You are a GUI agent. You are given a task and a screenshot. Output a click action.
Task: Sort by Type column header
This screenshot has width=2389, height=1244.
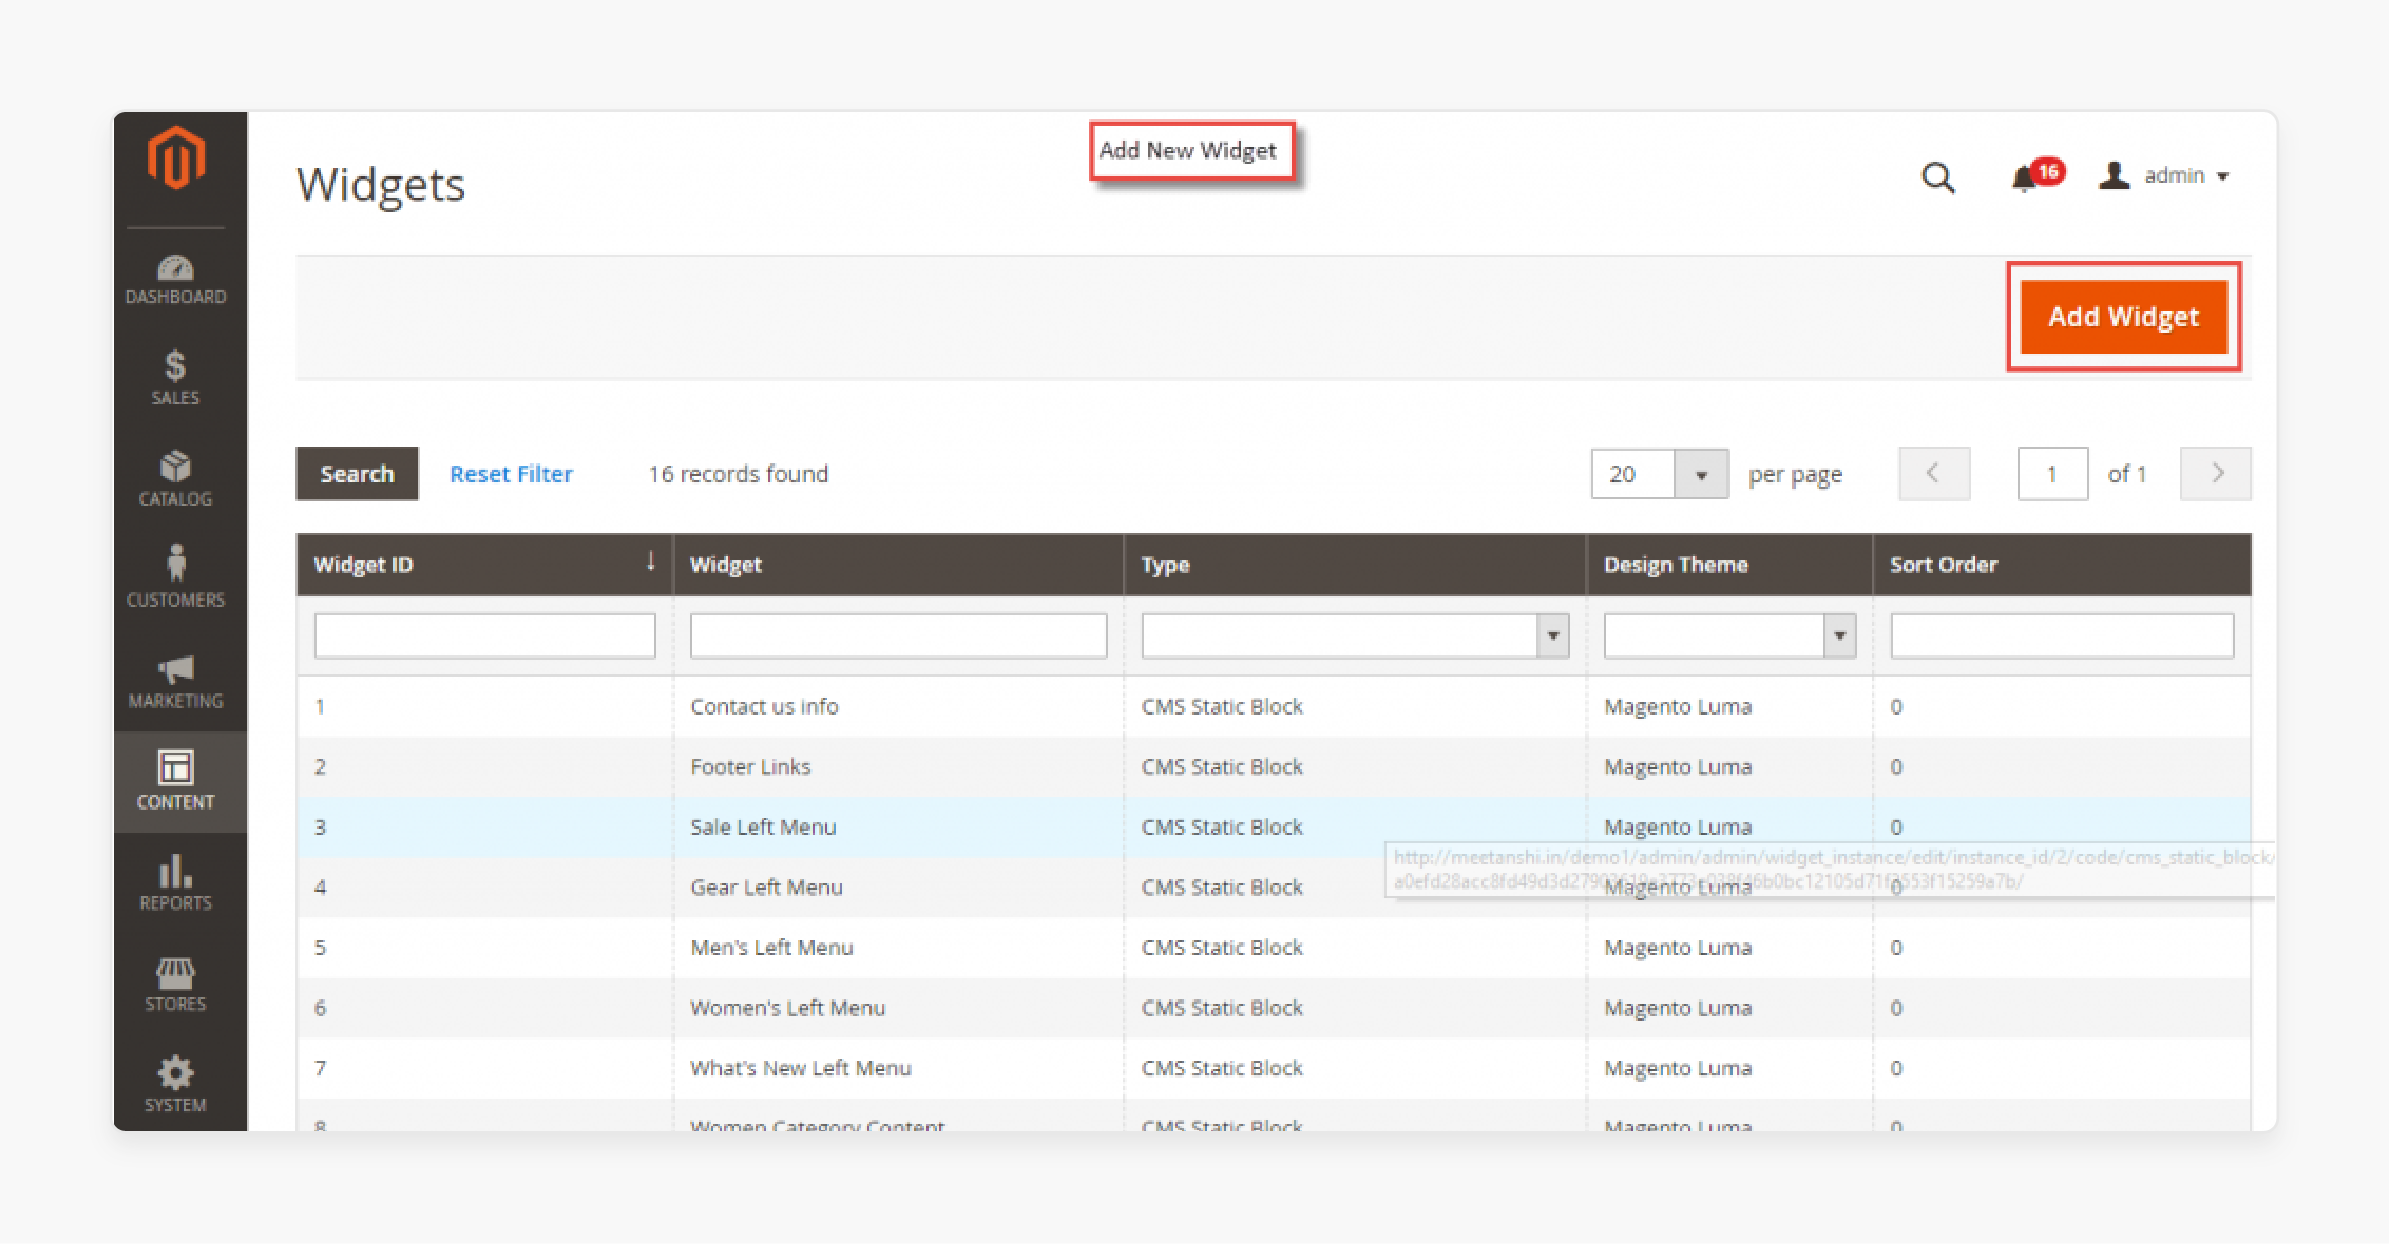pos(1355,565)
